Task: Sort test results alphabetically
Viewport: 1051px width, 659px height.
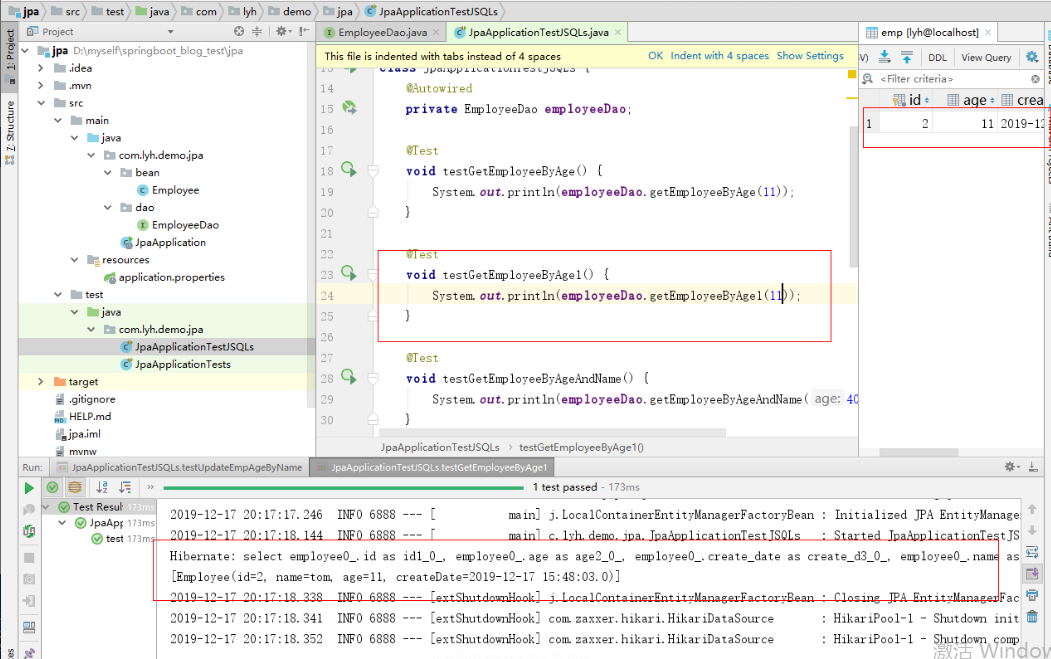Action: 102,487
